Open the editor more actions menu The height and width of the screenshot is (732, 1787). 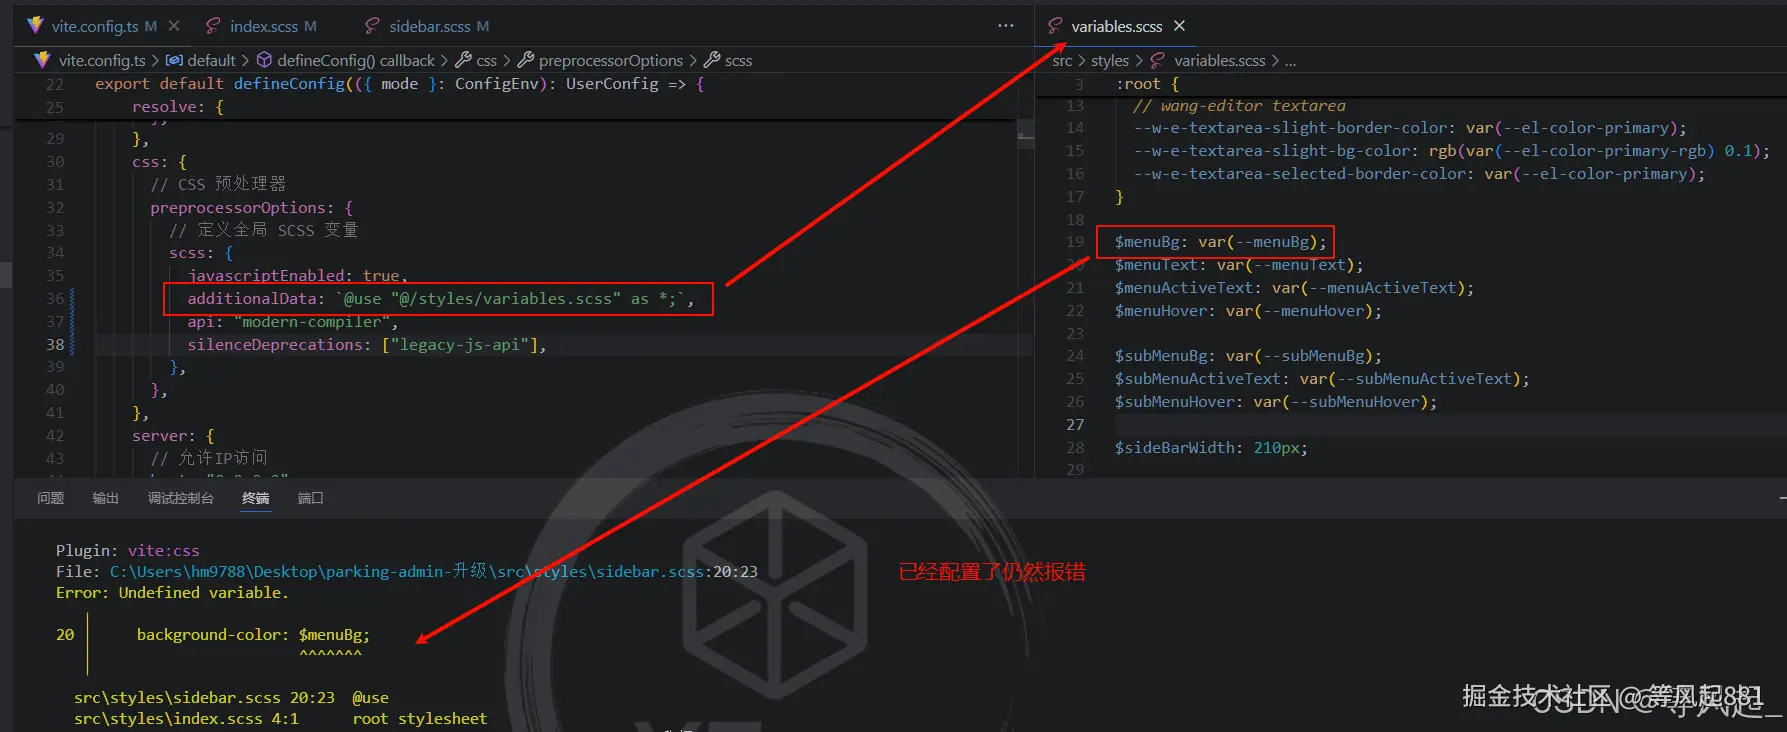1006,26
